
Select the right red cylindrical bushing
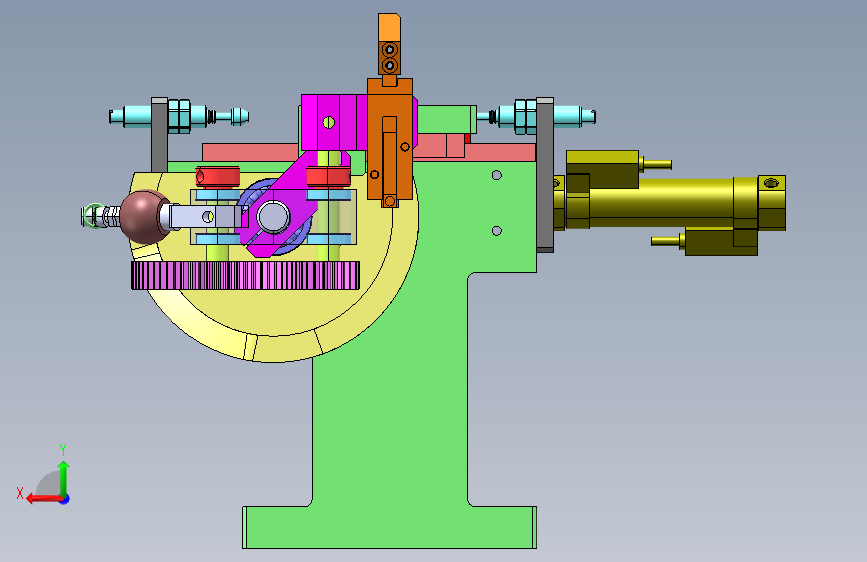coord(328,176)
